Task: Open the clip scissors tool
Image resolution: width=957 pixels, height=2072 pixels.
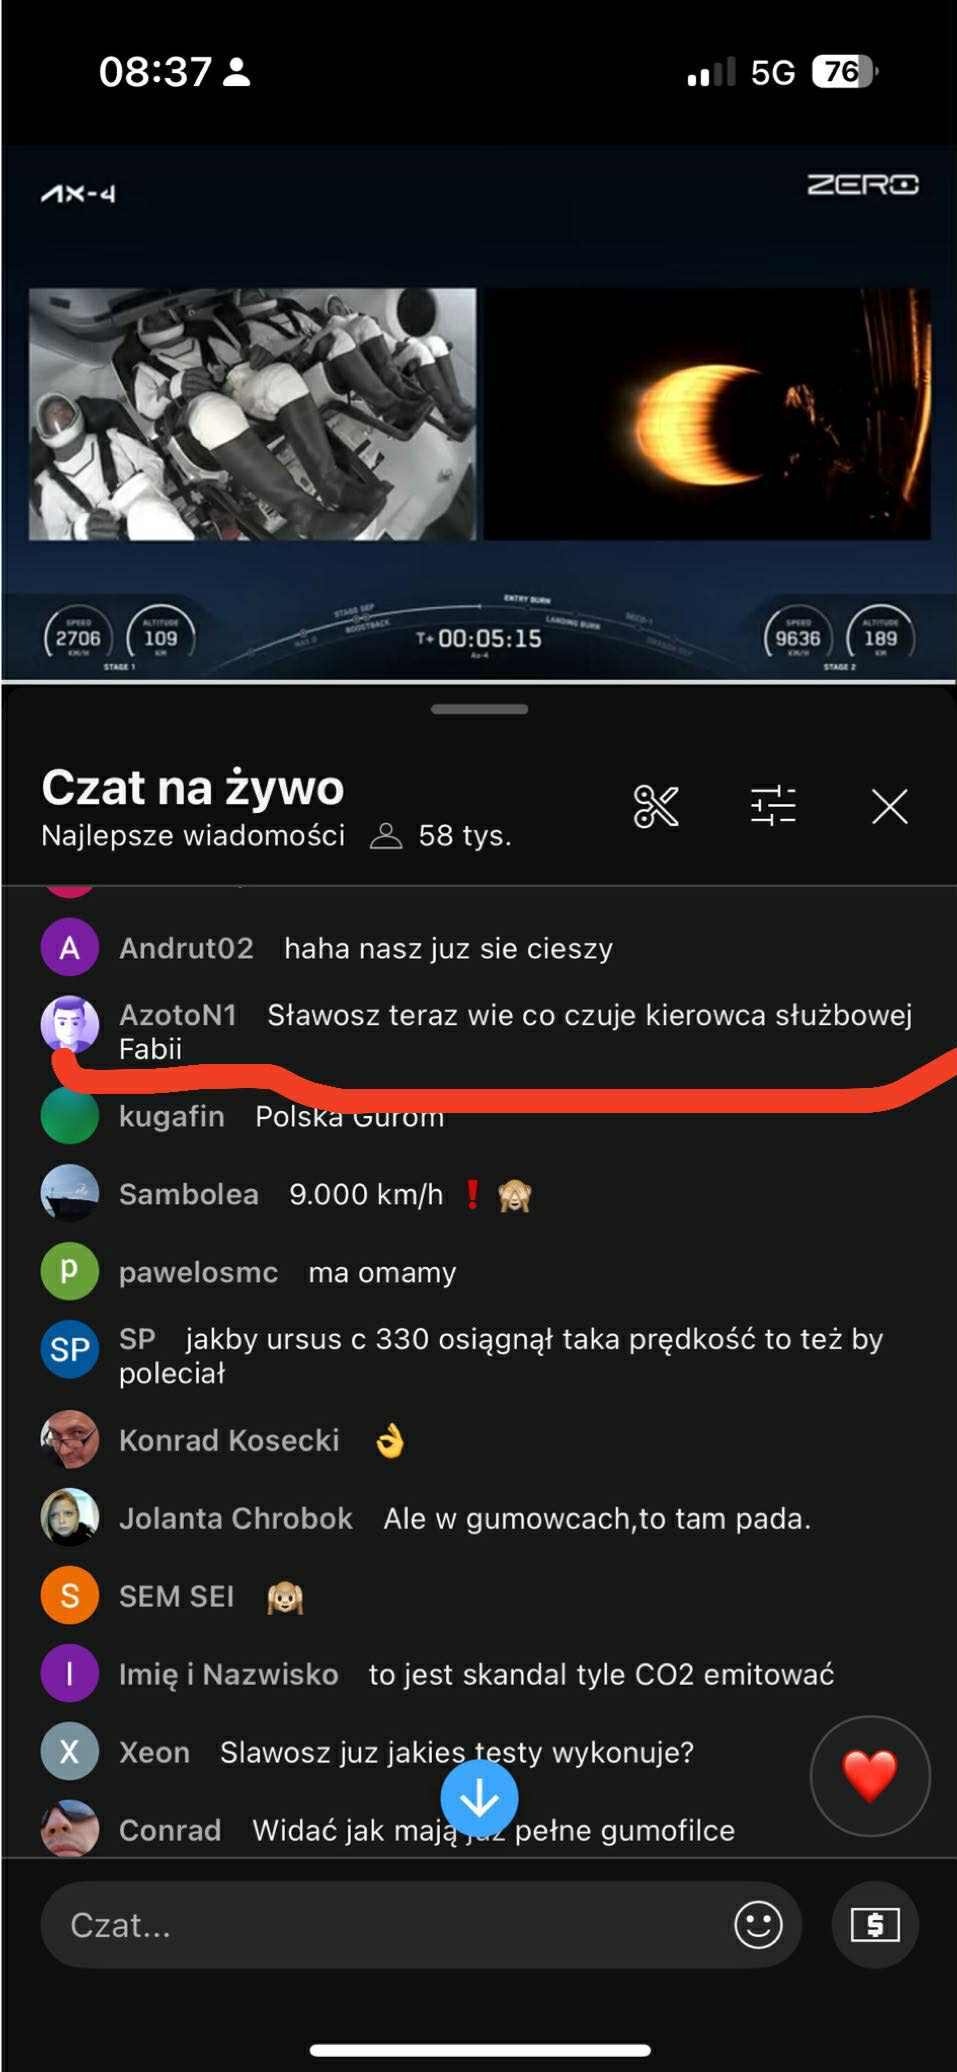Action: [x=656, y=806]
